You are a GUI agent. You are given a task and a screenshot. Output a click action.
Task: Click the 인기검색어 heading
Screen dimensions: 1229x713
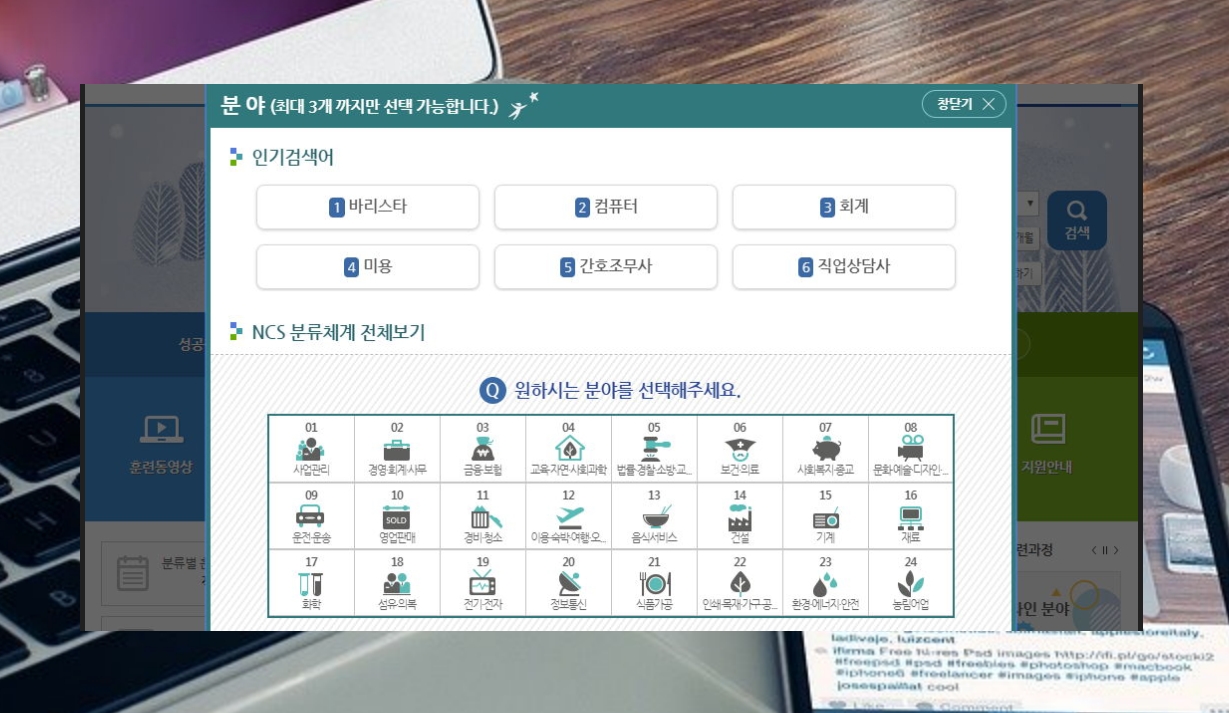(293, 157)
